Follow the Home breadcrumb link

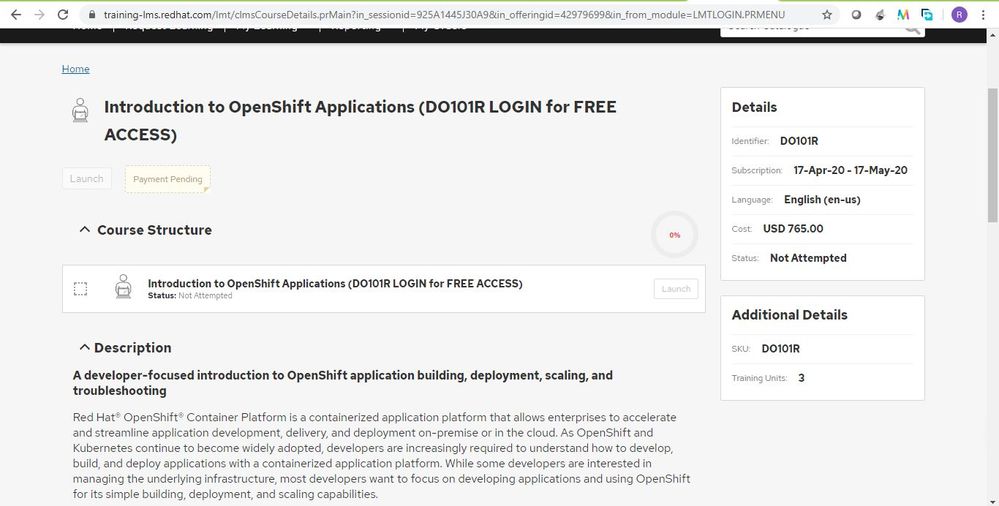(75, 69)
